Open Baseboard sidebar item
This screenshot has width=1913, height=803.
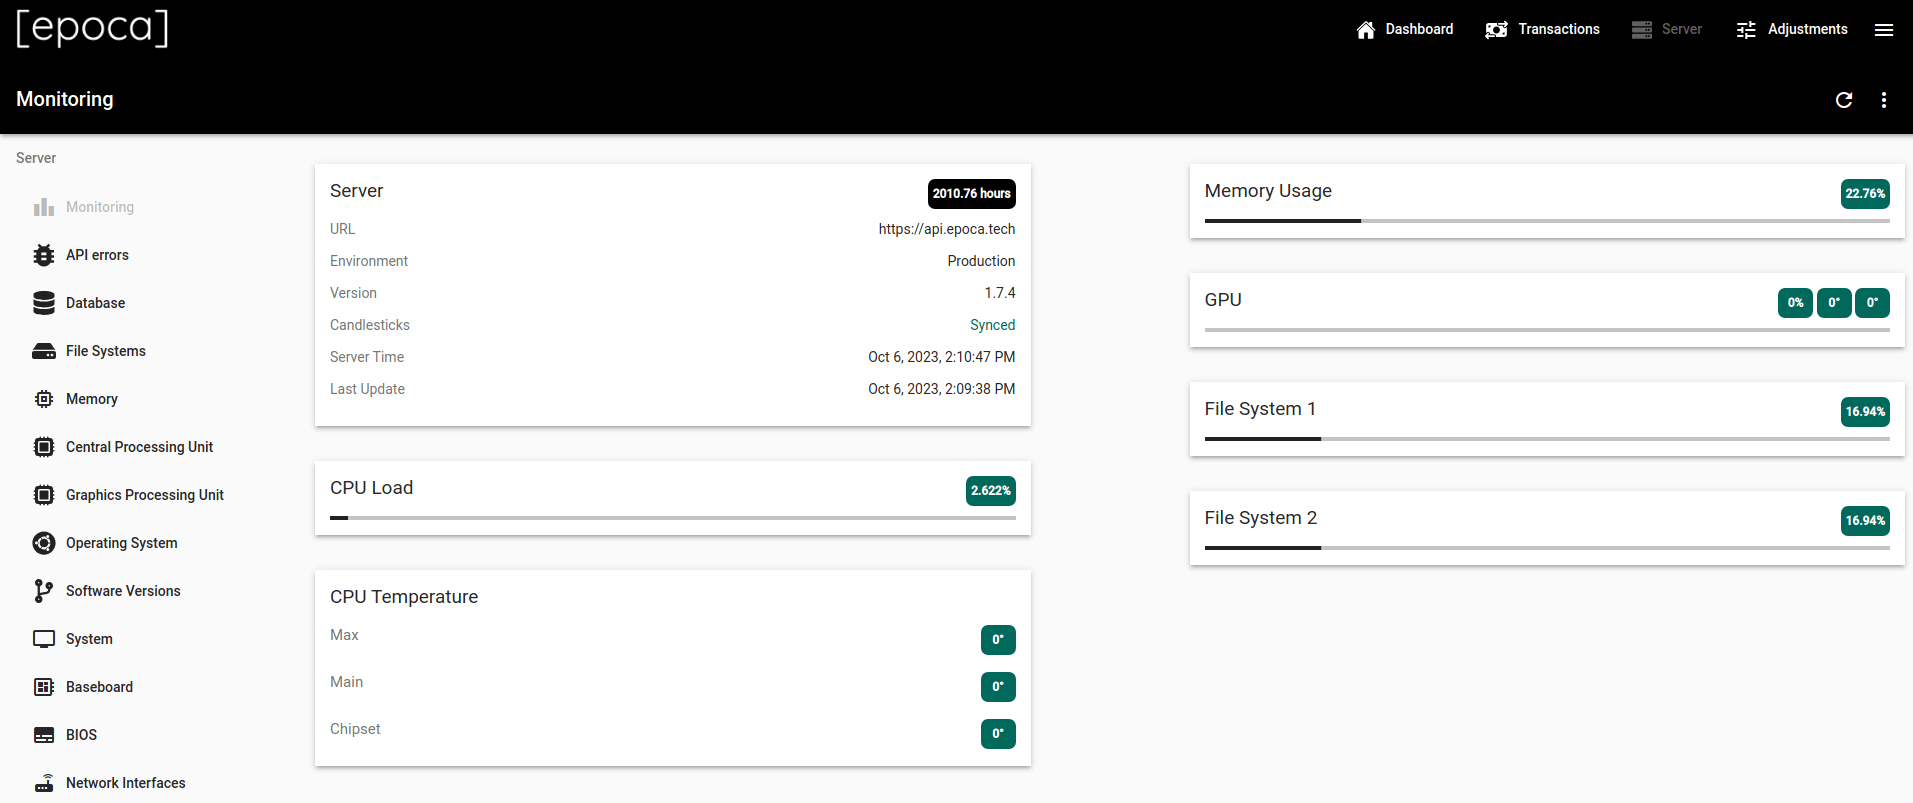click(99, 687)
